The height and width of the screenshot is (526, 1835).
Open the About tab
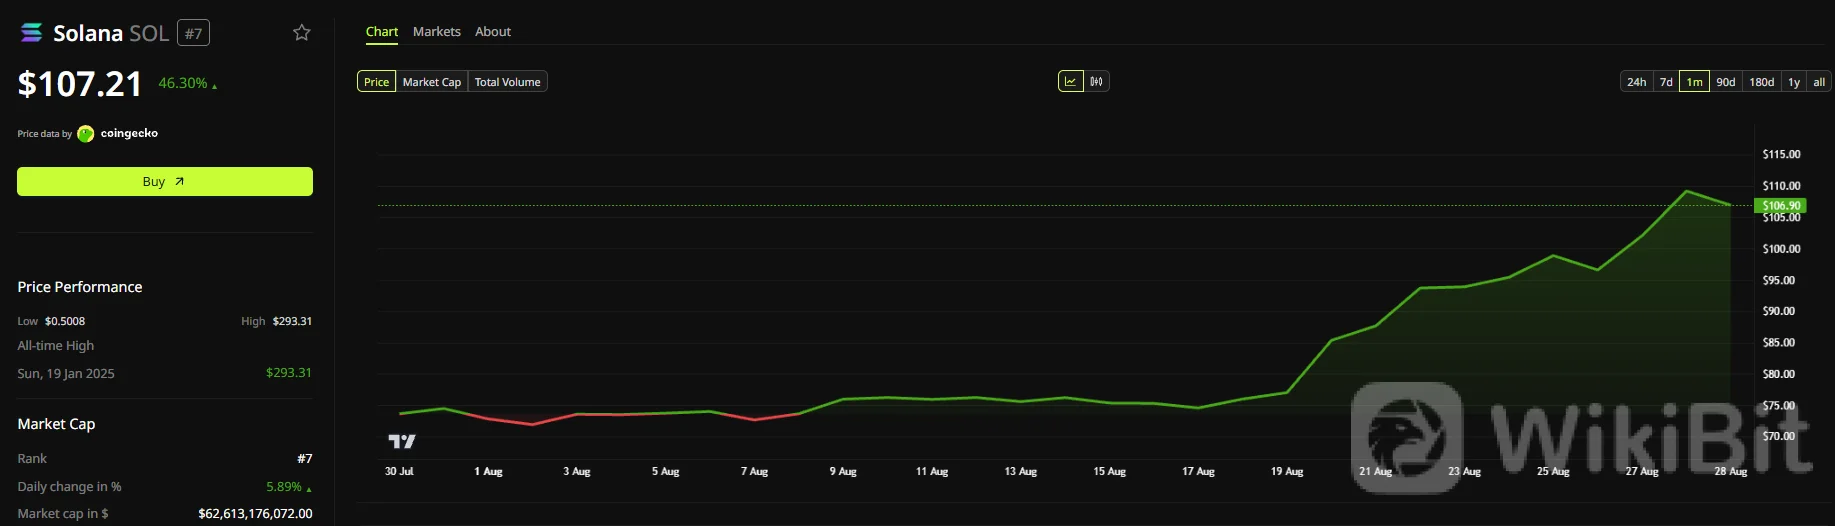click(x=493, y=32)
